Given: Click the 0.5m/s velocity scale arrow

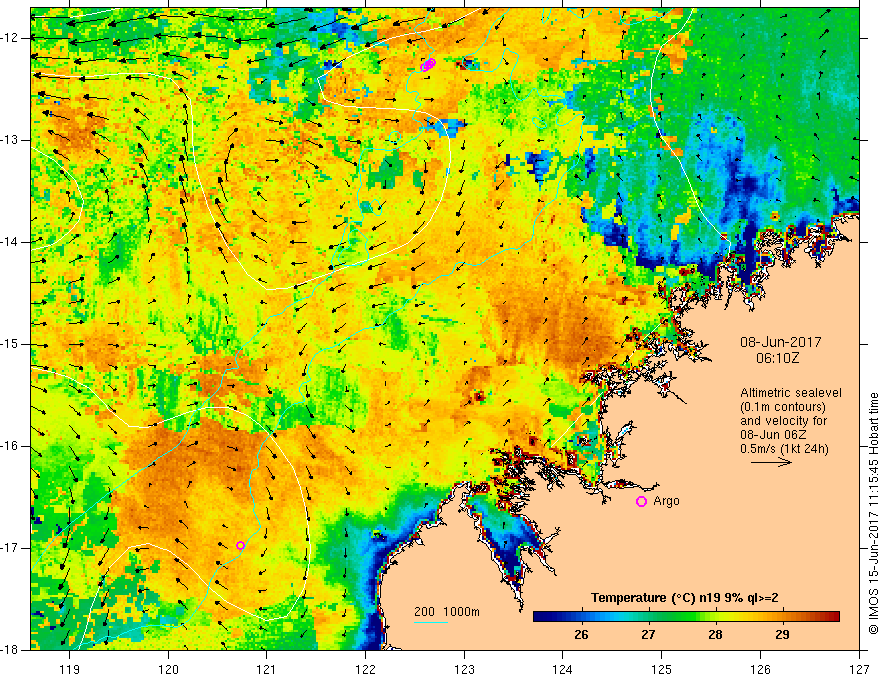Looking at the screenshot, I should coord(771,462).
